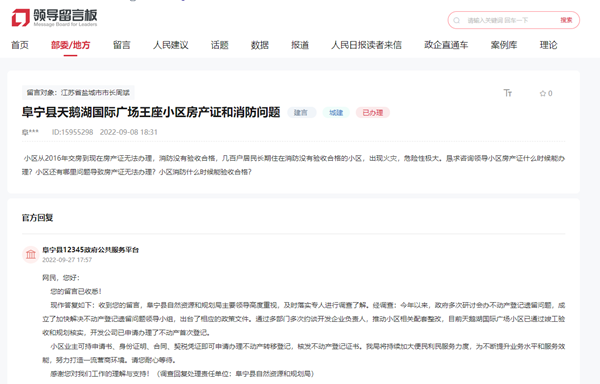Click the 官方回复 section heading
The height and width of the screenshot is (384, 600).
tap(38, 218)
